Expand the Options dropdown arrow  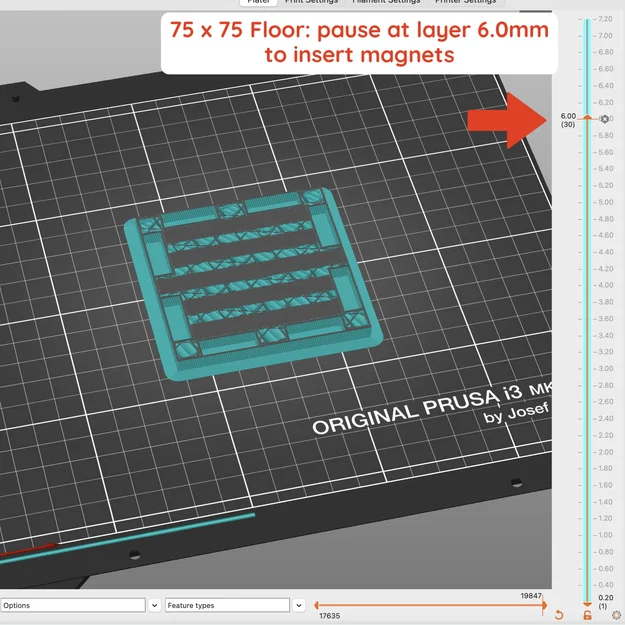[154, 605]
